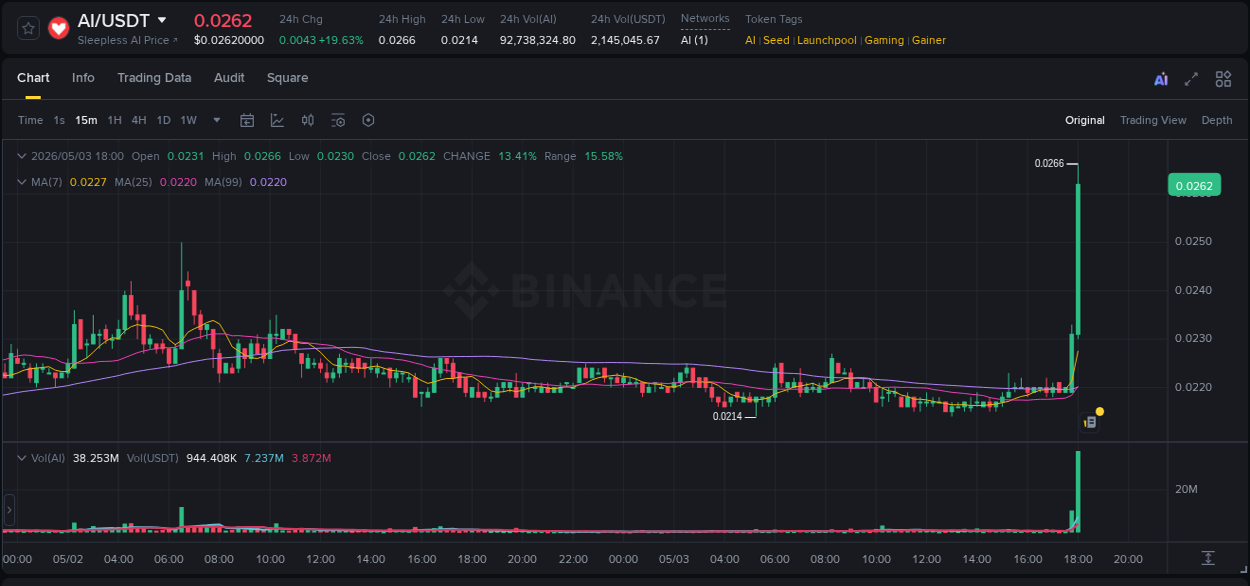Click the left-edge sidebar expand handle

[x=9, y=510]
